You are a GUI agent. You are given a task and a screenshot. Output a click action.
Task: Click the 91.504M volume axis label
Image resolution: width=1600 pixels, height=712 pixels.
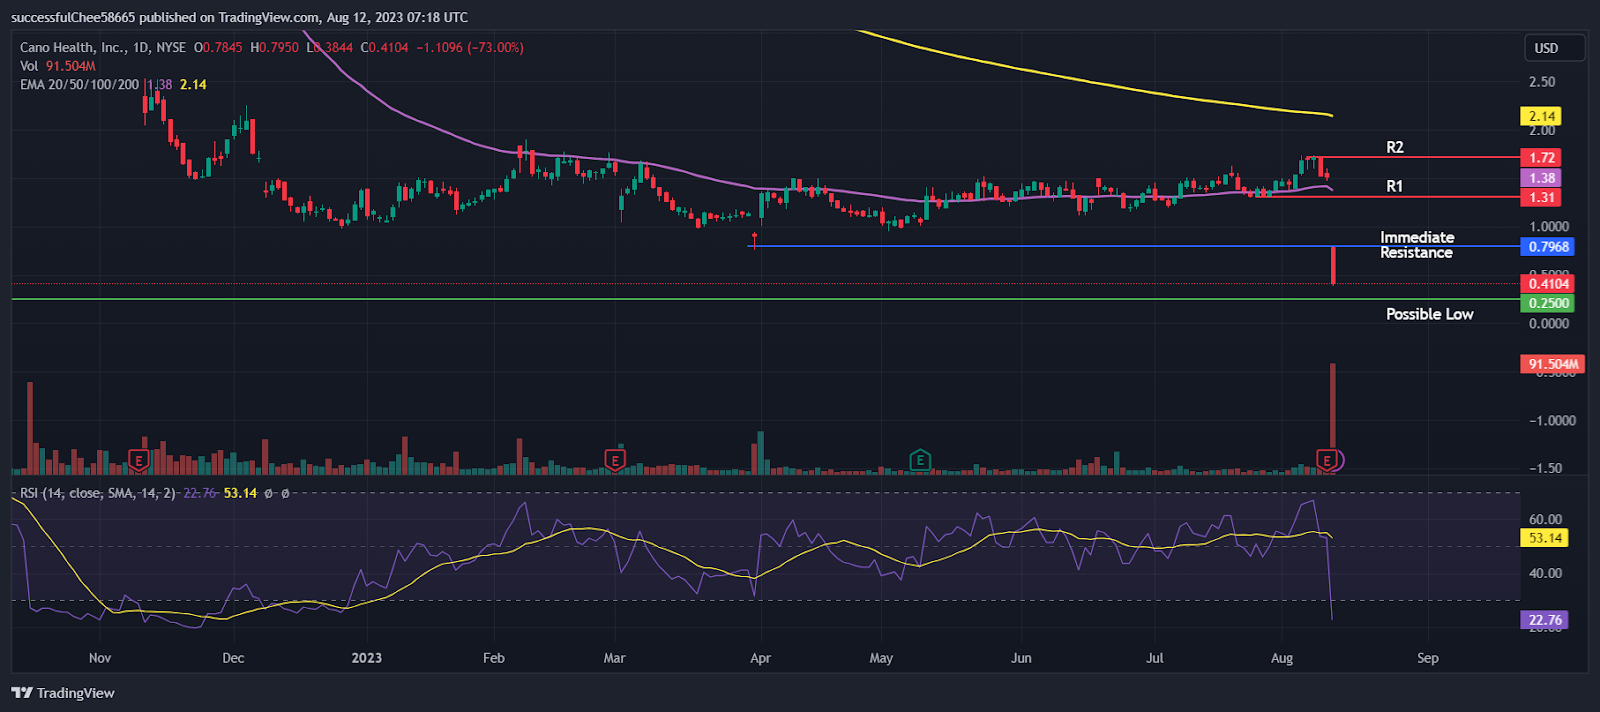1553,364
